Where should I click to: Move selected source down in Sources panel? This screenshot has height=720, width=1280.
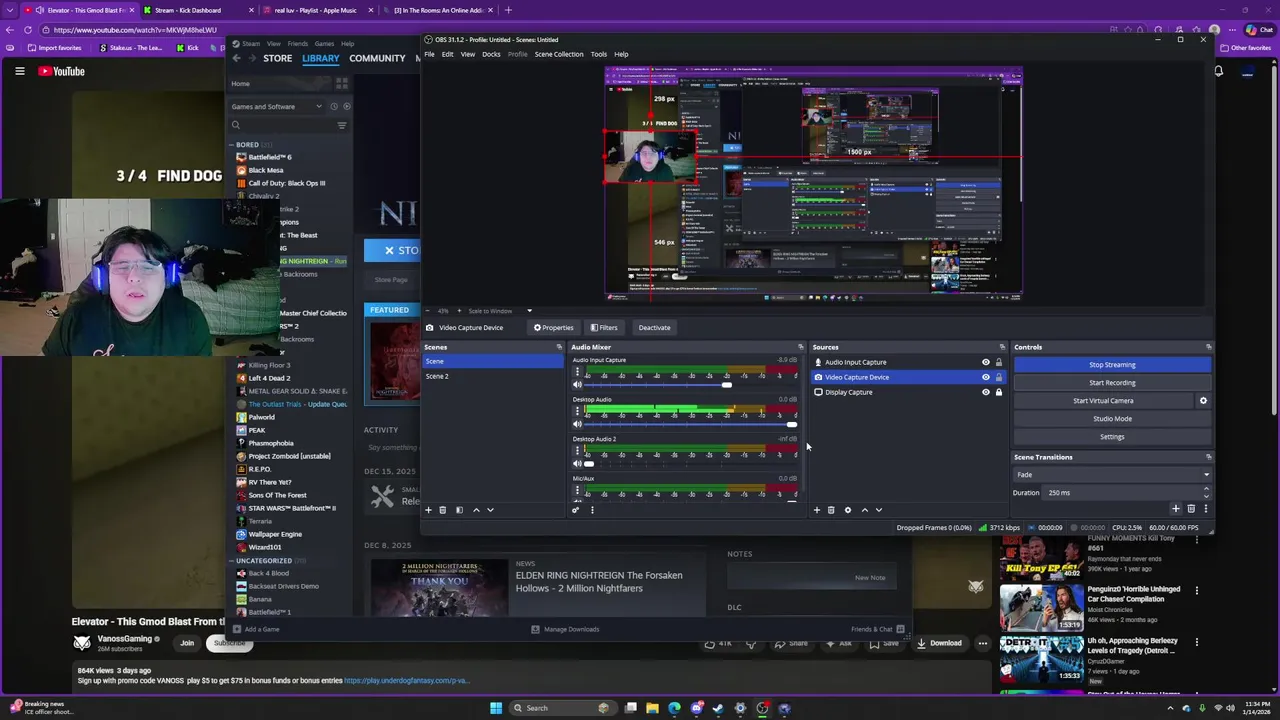point(879,510)
